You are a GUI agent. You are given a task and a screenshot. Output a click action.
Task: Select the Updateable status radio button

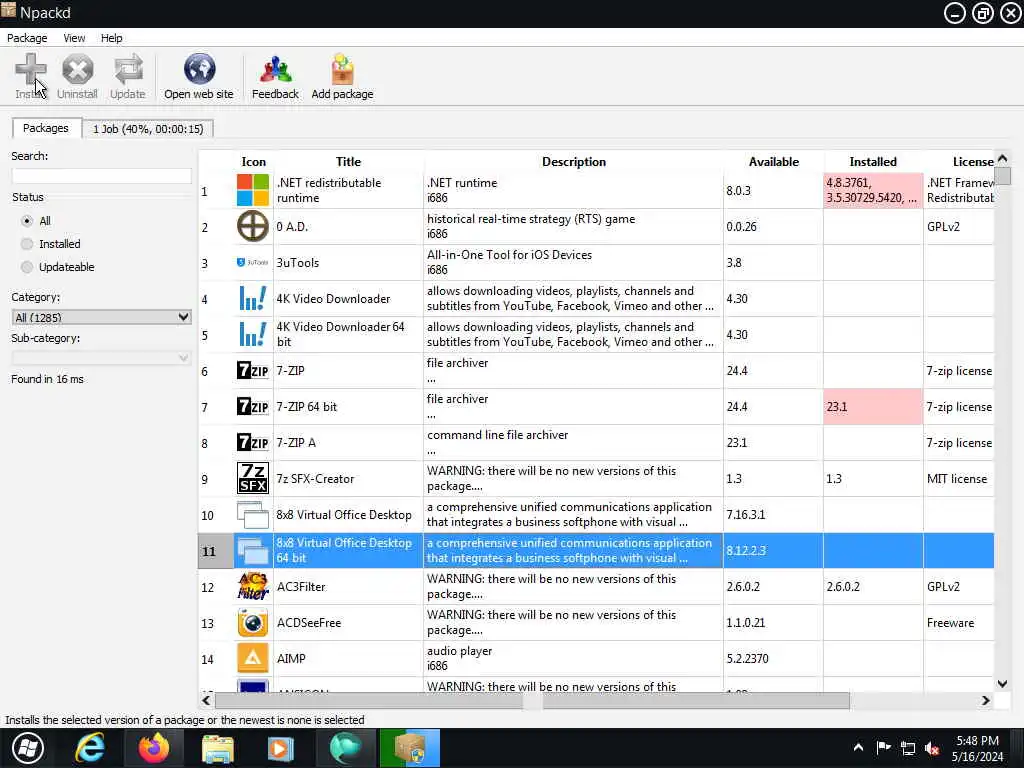(27, 266)
